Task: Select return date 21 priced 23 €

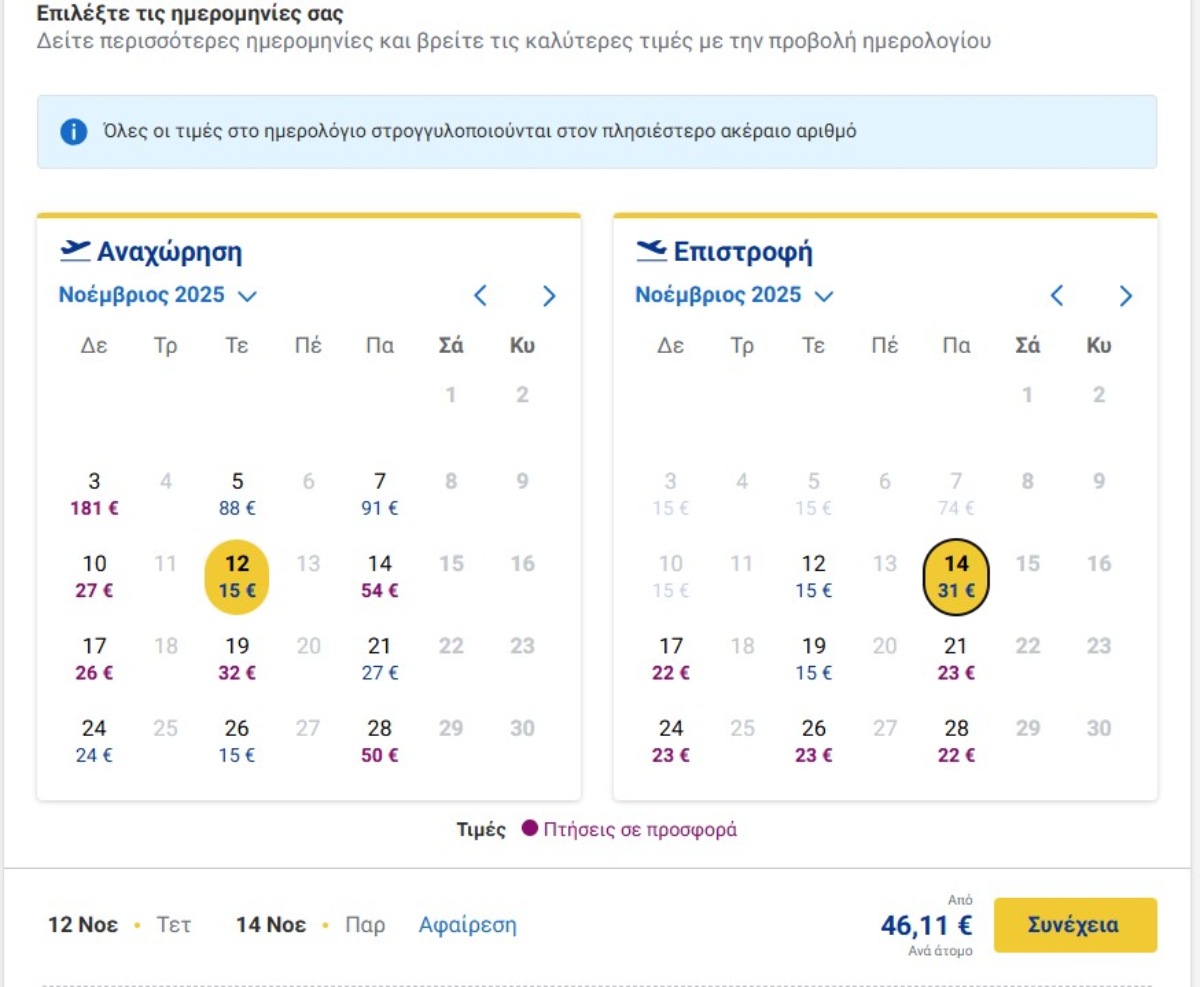Action: (x=956, y=658)
